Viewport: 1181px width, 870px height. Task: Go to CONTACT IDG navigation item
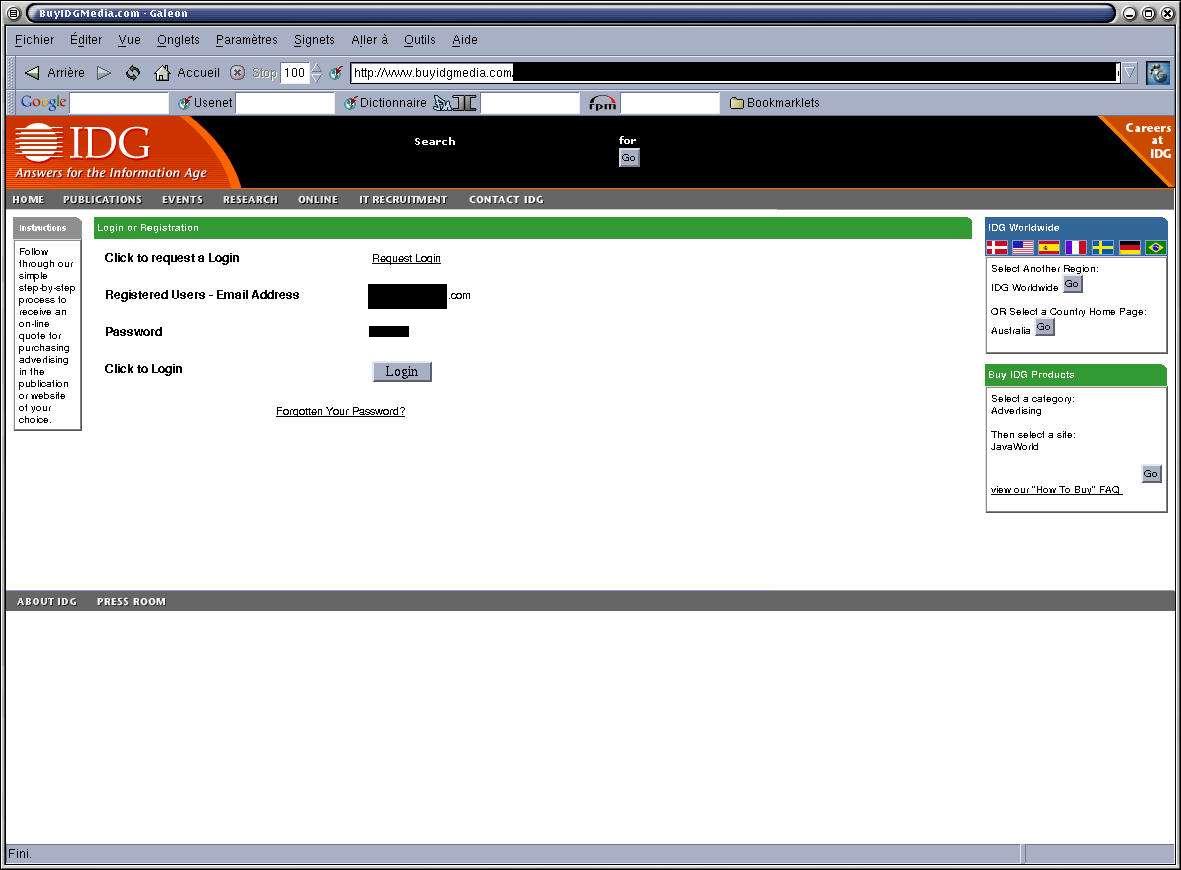pyautogui.click(x=506, y=200)
